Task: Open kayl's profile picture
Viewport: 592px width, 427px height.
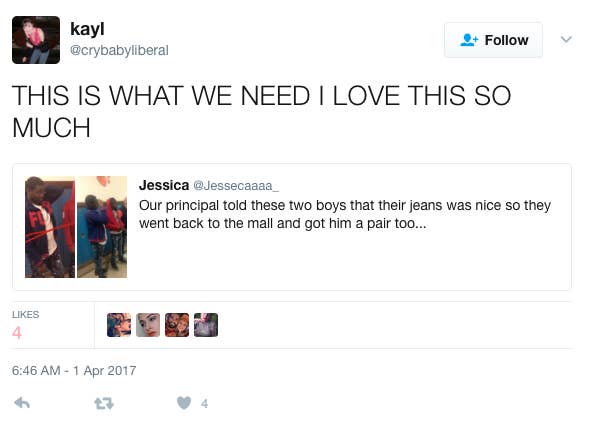Action: click(36, 40)
